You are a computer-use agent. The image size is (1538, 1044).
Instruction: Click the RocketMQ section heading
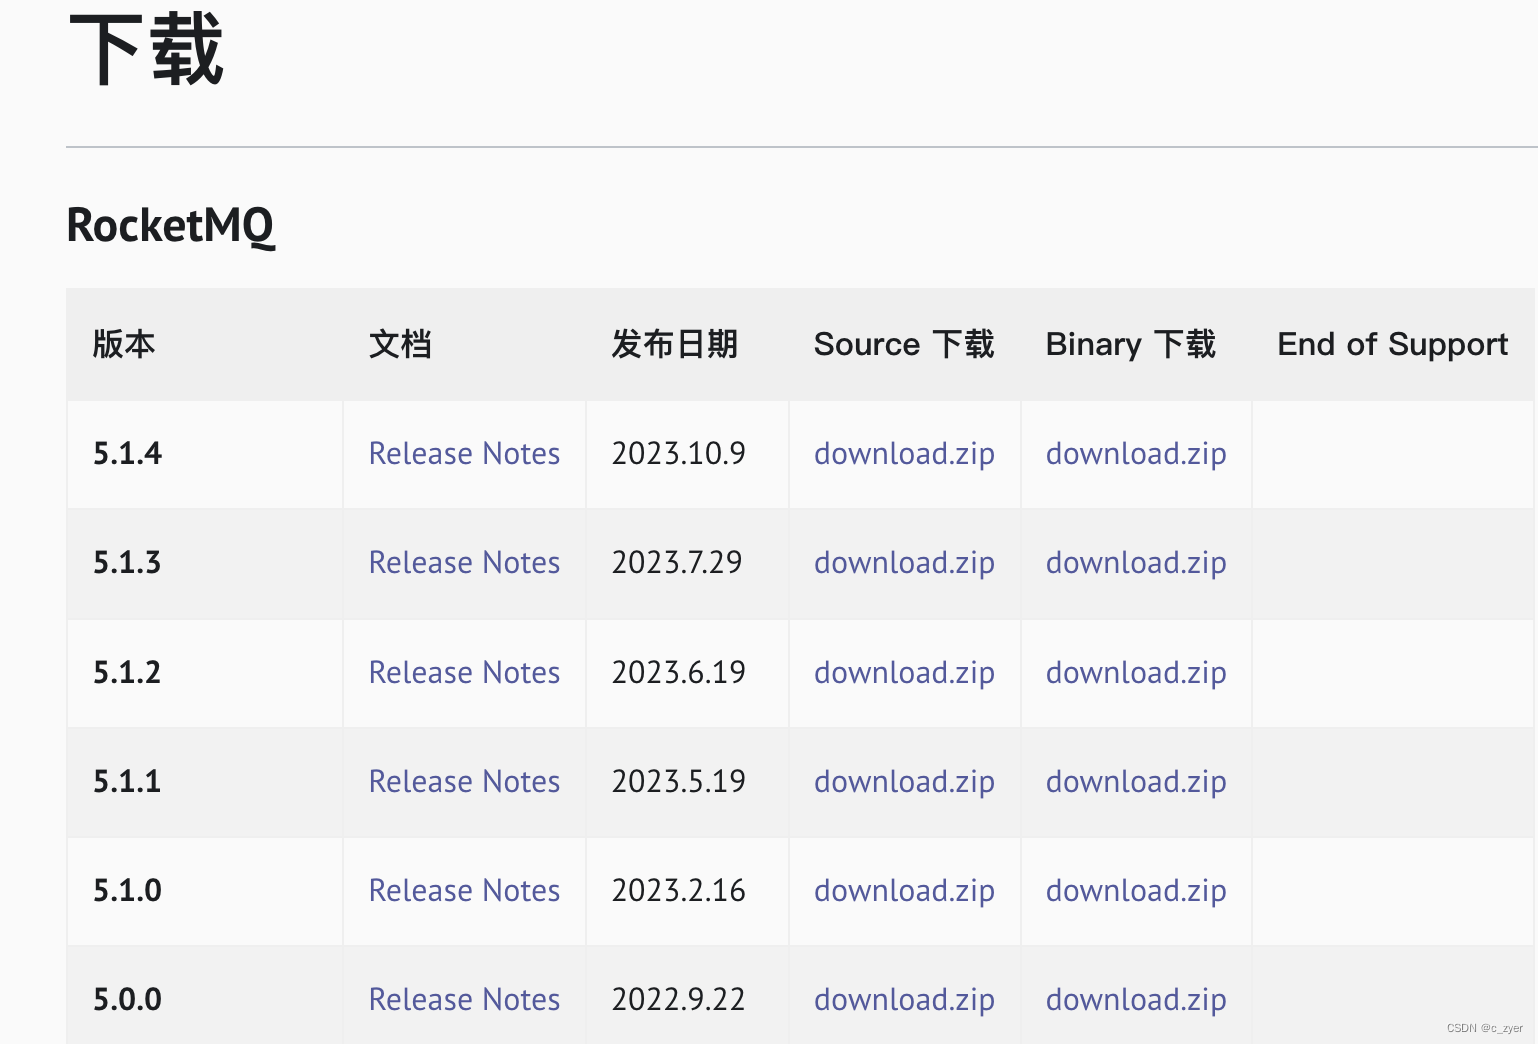pos(170,226)
